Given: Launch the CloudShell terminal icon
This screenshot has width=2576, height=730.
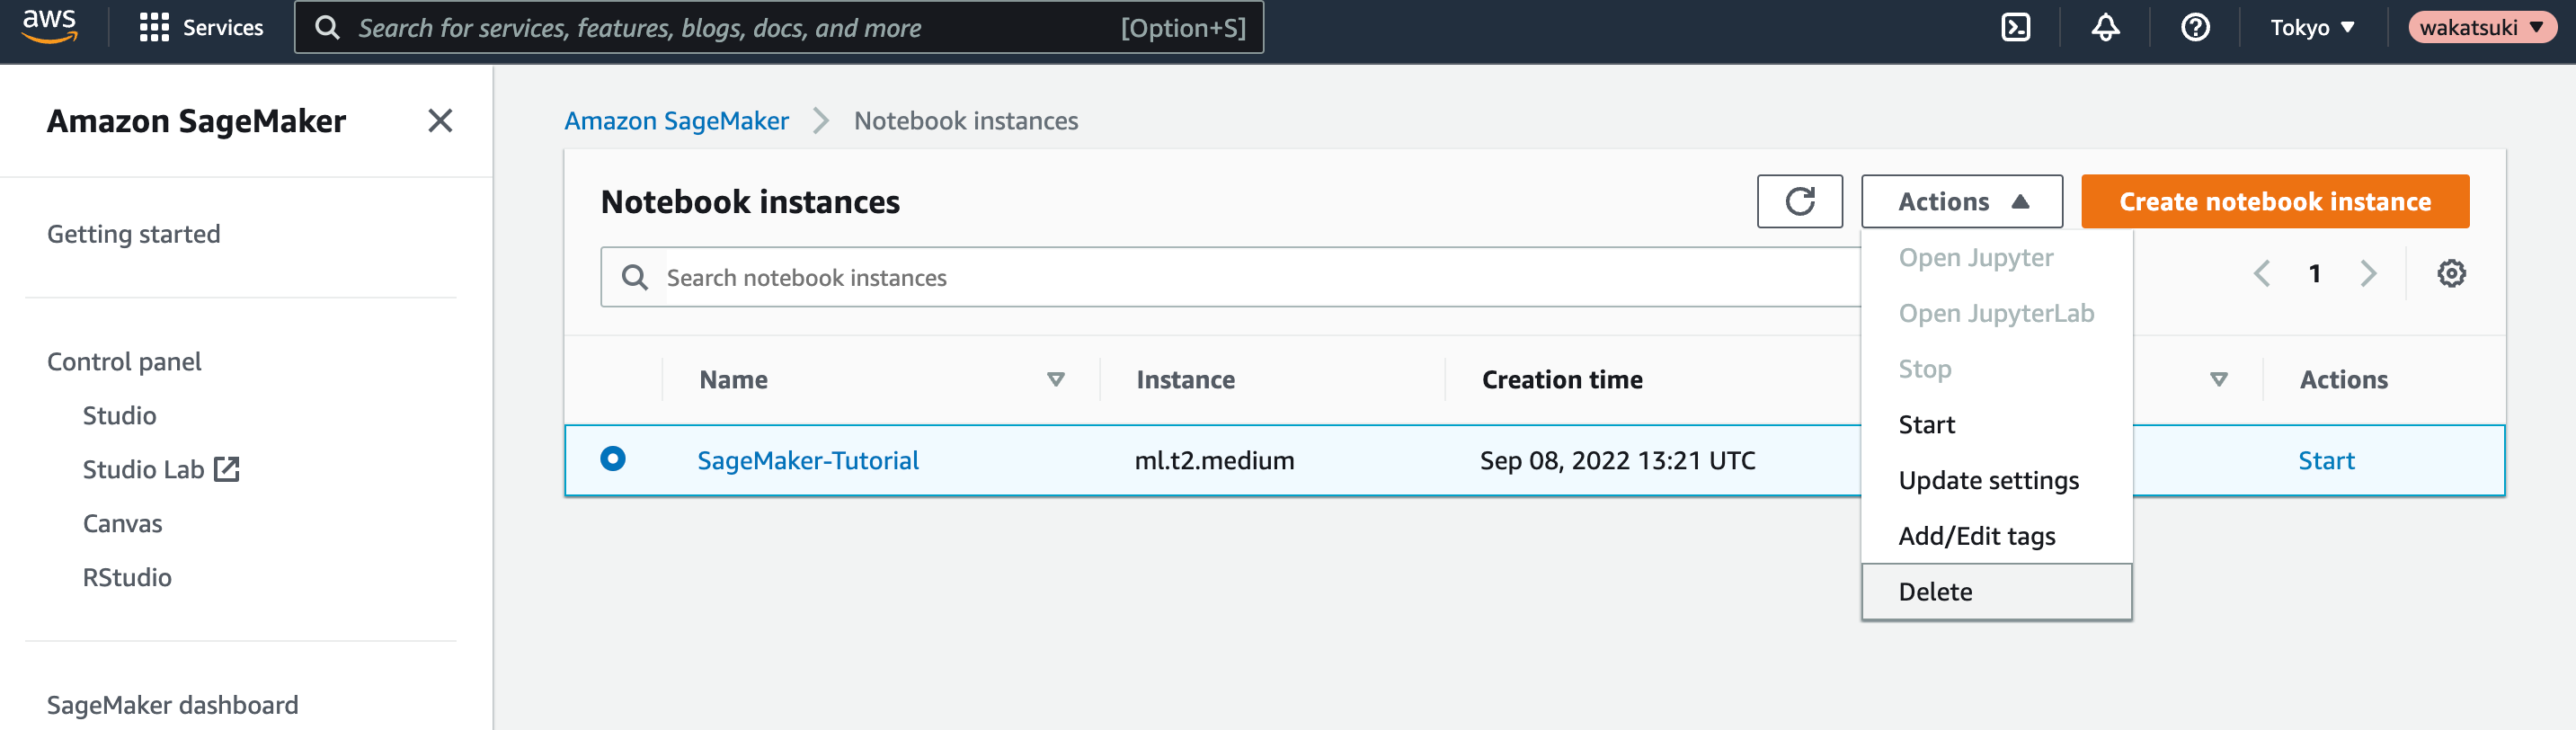Looking at the screenshot, I should 2015,27.
